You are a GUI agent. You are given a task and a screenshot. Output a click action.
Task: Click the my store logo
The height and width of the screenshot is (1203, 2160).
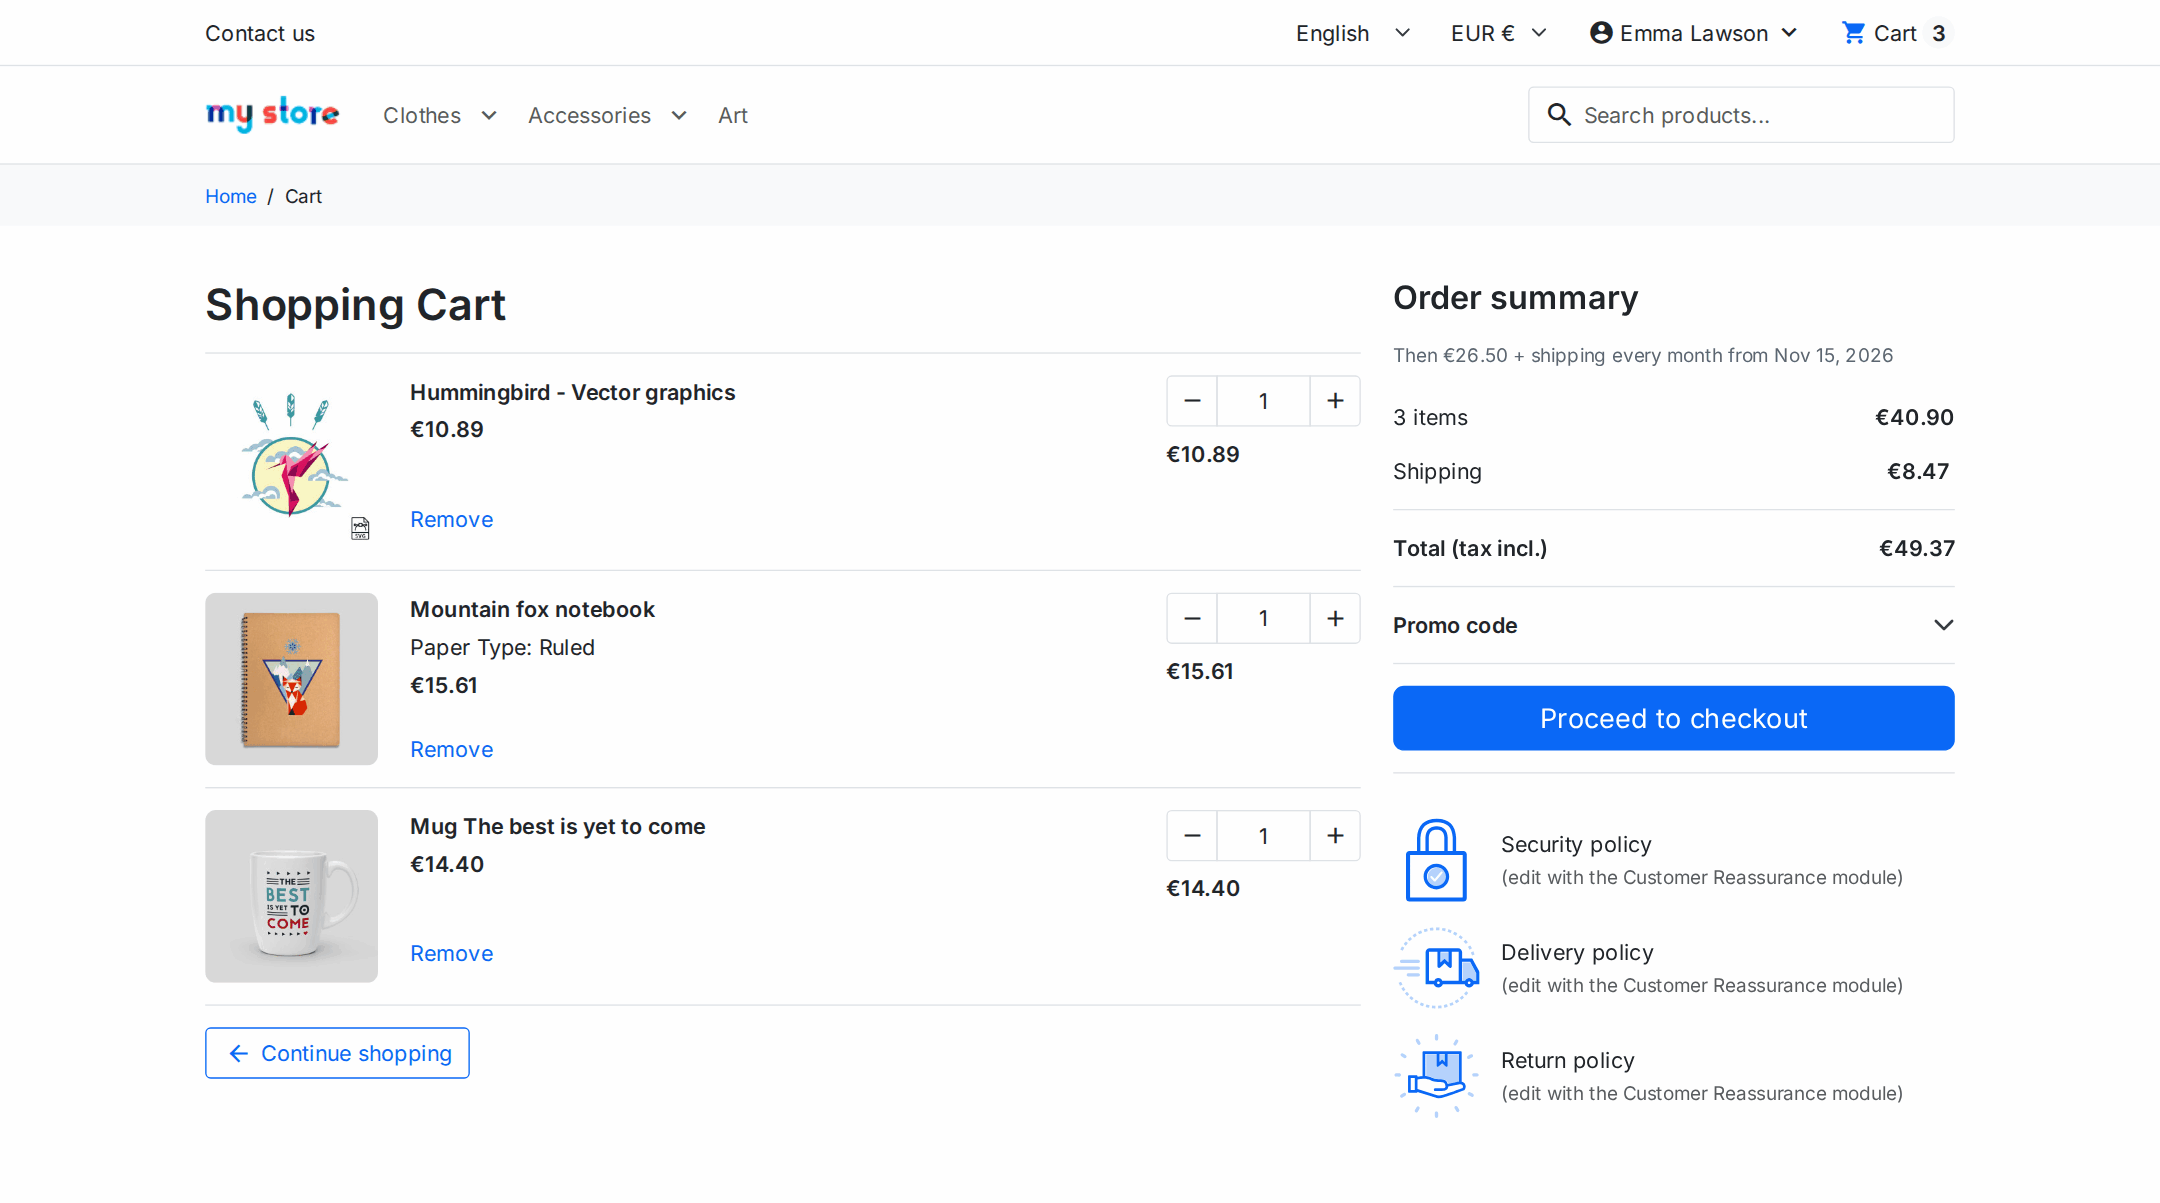tap(272, 115)
